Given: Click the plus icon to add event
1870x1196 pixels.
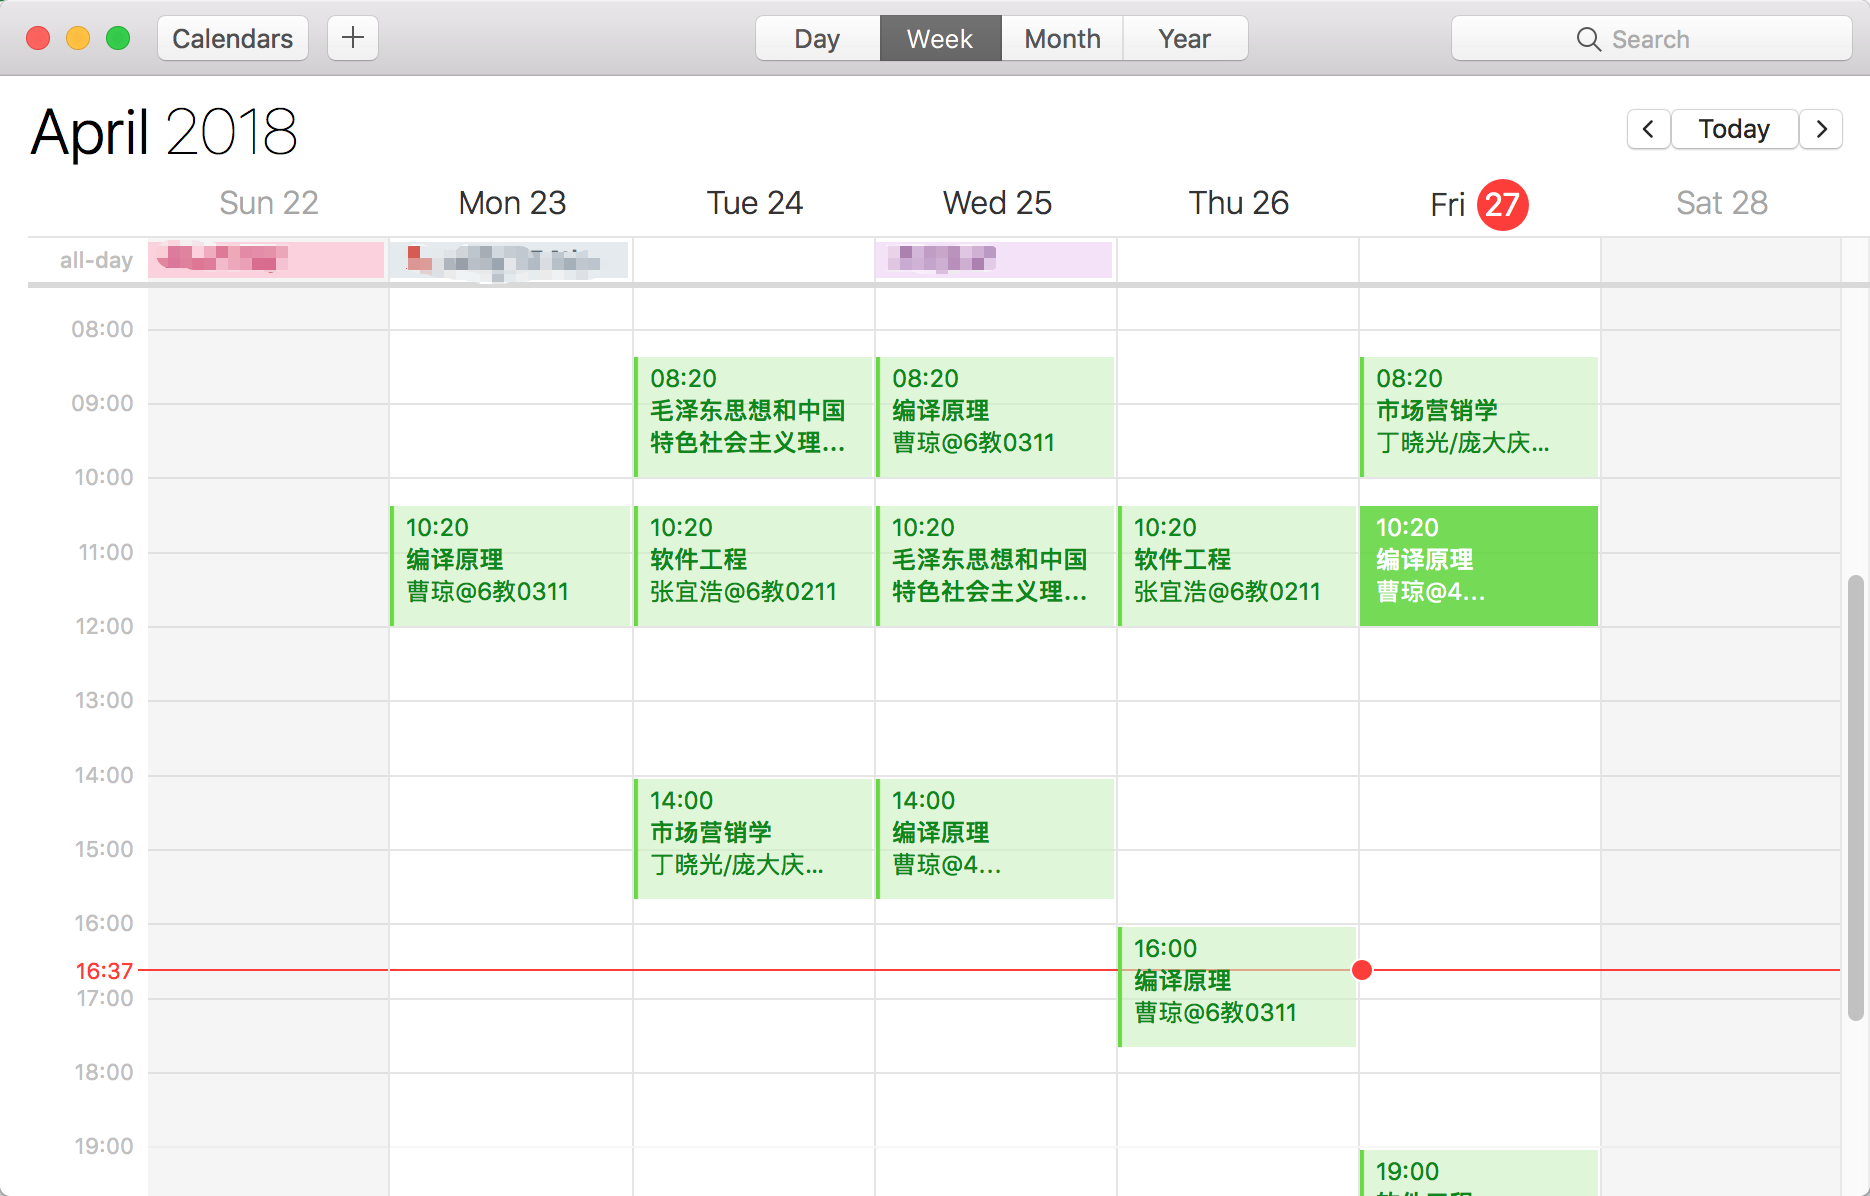Looking at the screenshot, I should pos(353,39).
